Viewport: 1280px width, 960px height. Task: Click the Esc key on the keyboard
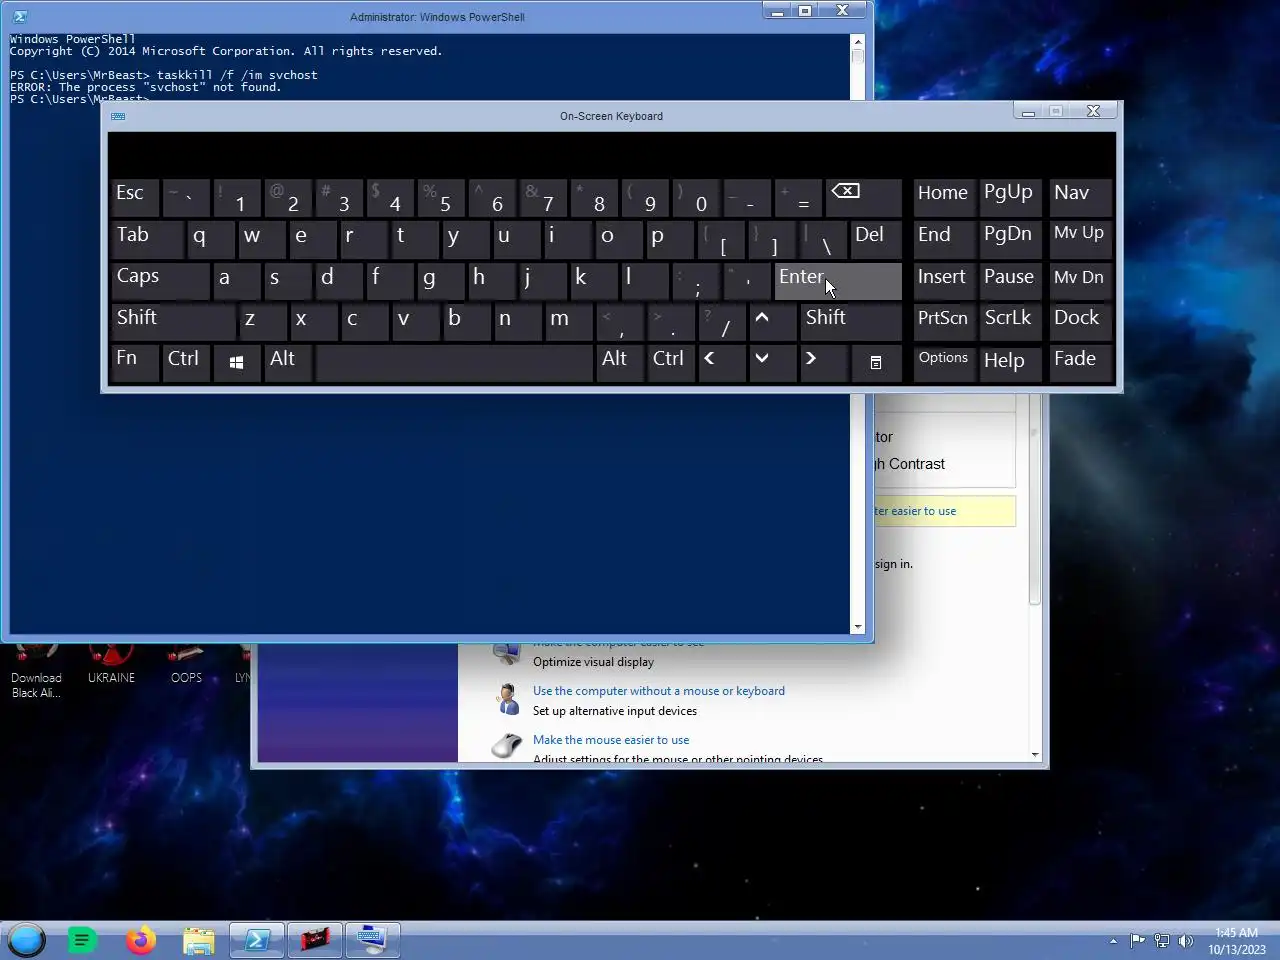point(135,198)
